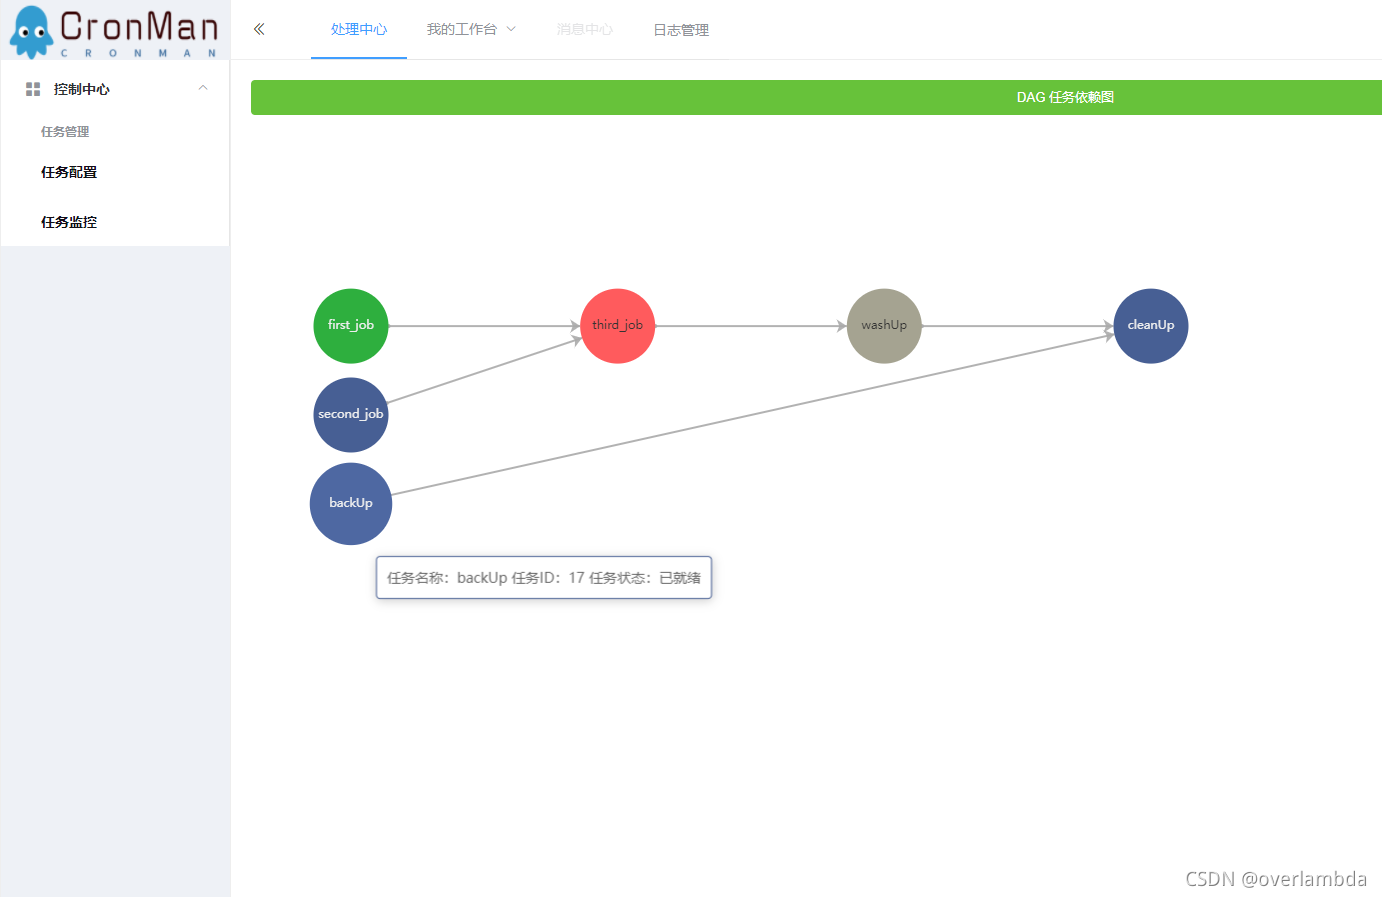Click the 任务管理 group label
The image size is (1382, 897).
click(x=65, y=131)
